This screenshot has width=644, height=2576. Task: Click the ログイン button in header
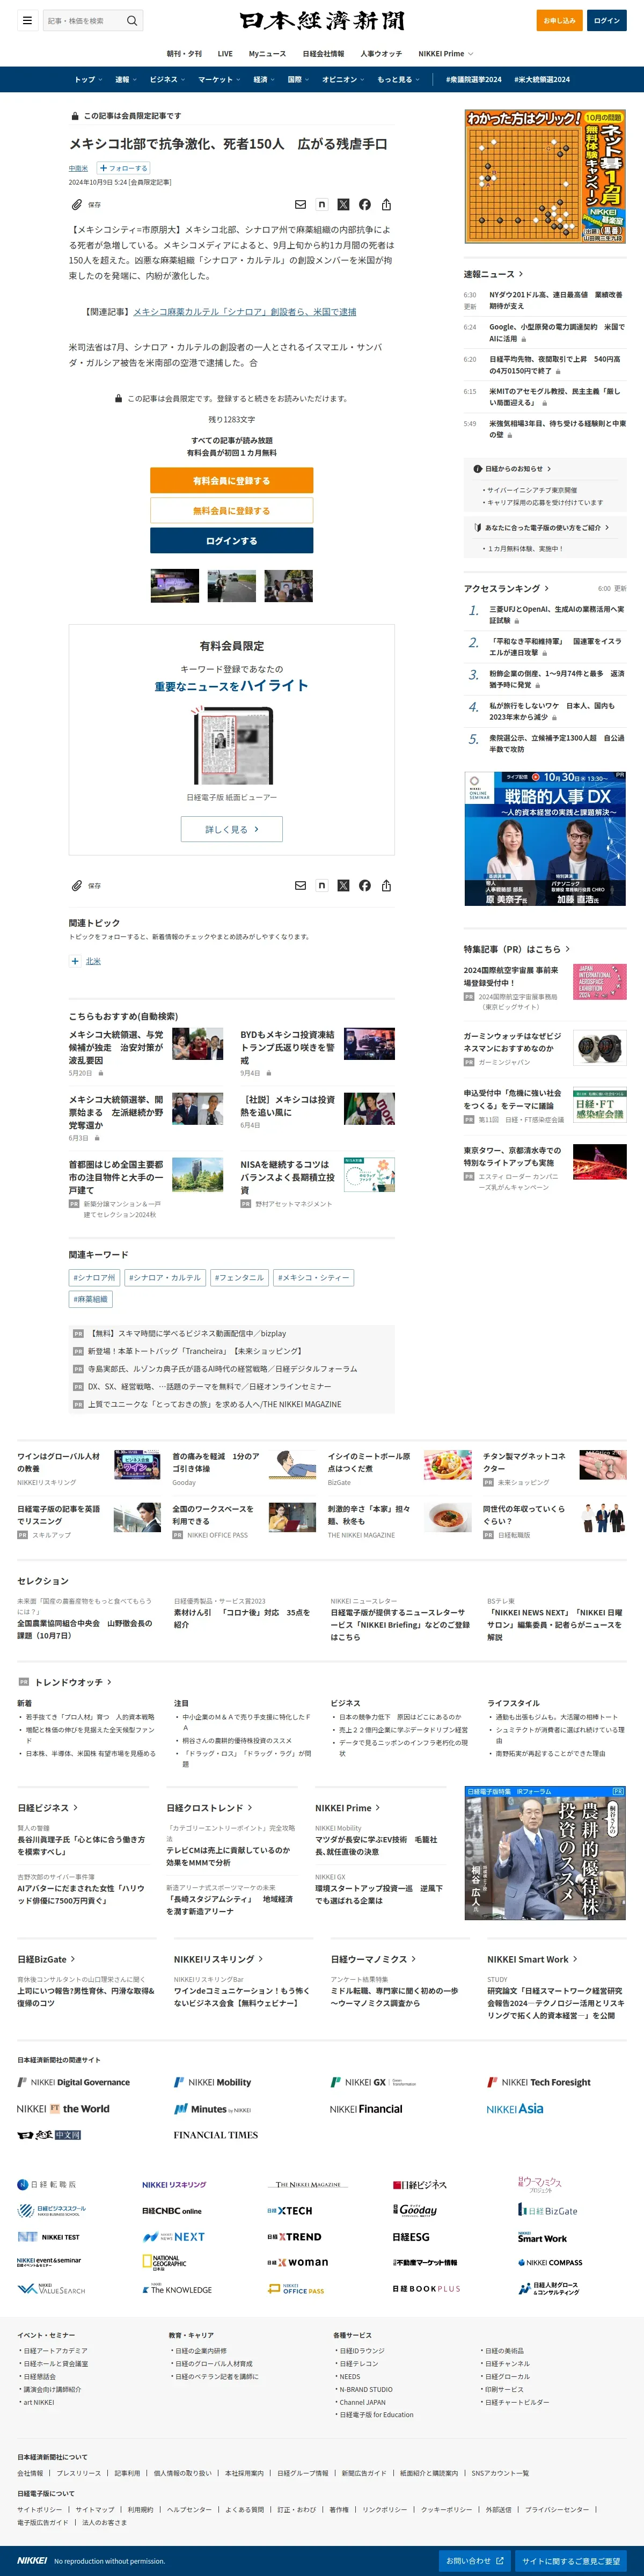point(607,20)
